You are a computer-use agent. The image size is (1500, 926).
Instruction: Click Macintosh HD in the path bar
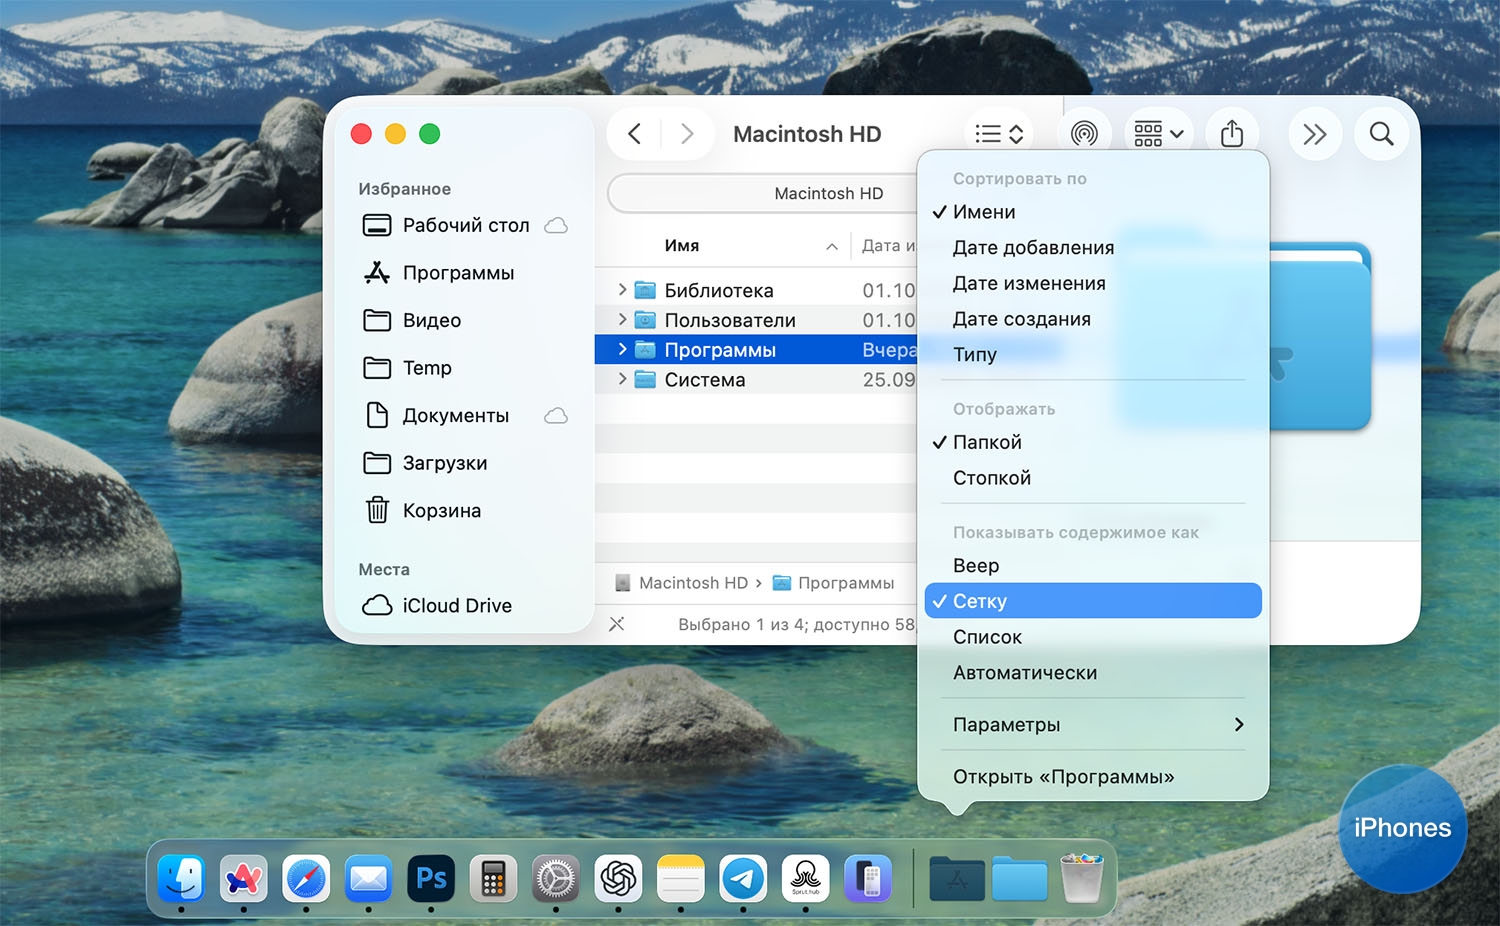(692, 583)
